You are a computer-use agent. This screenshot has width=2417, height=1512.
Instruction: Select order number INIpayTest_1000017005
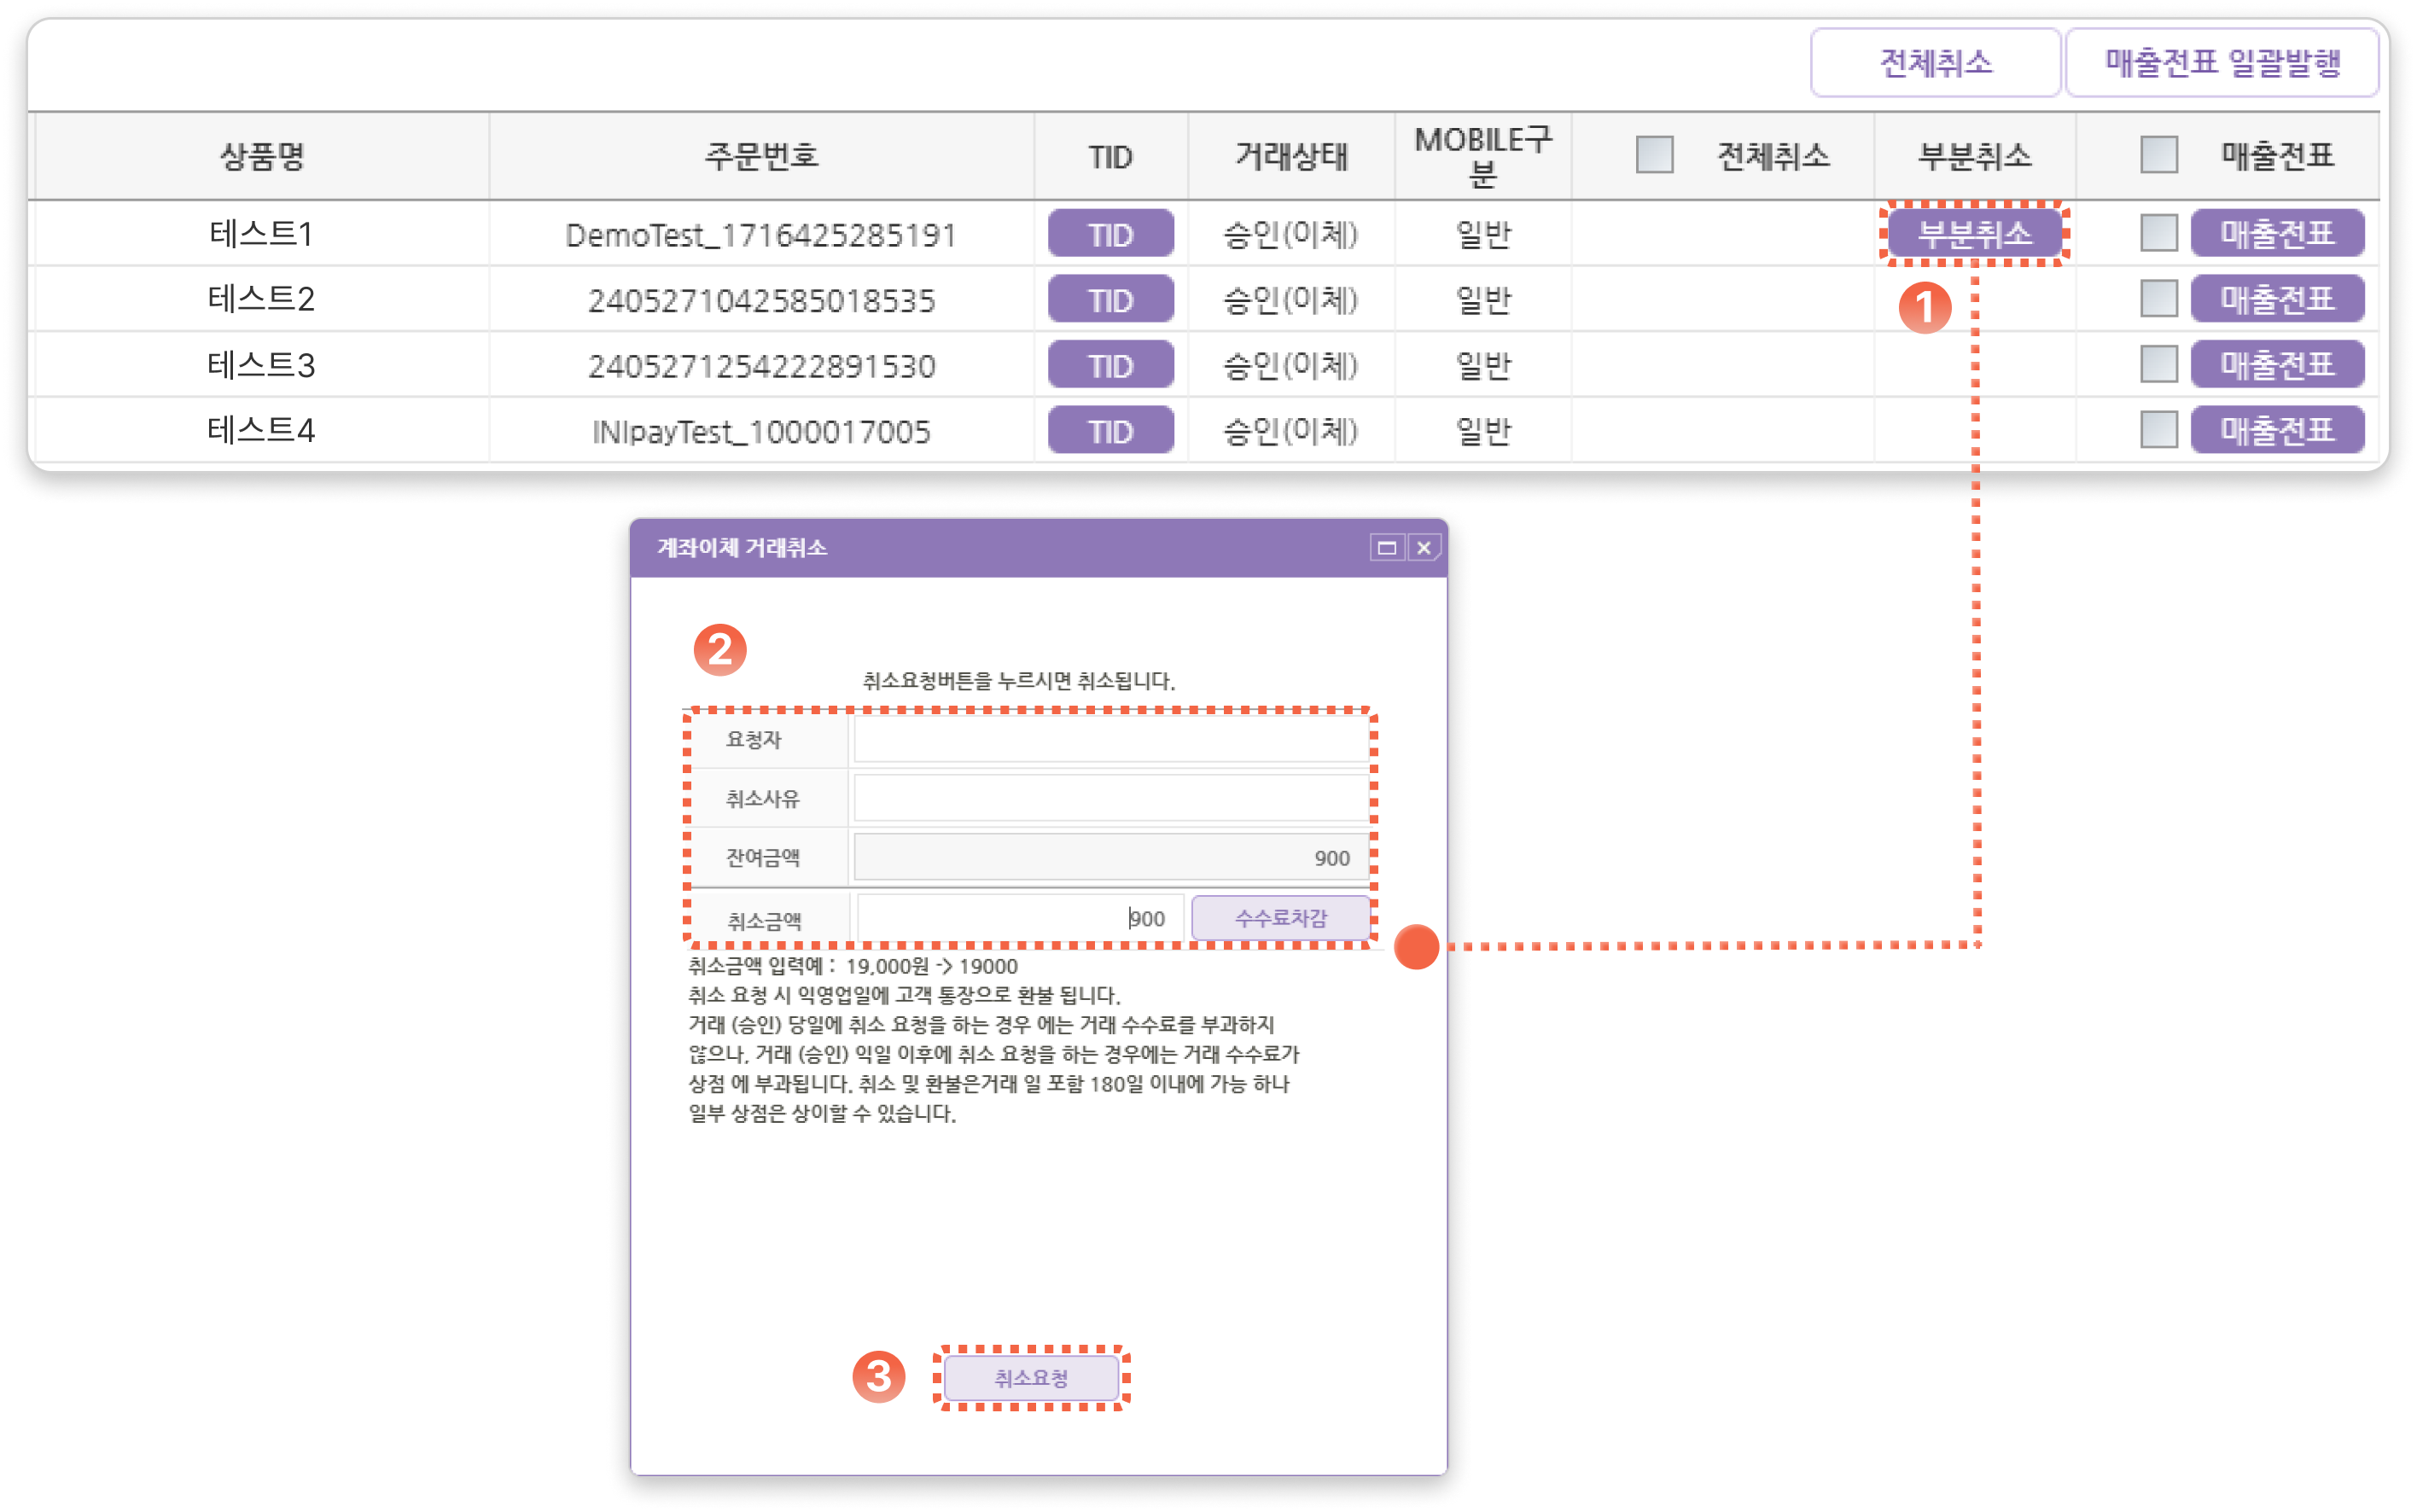click(761, 432)
